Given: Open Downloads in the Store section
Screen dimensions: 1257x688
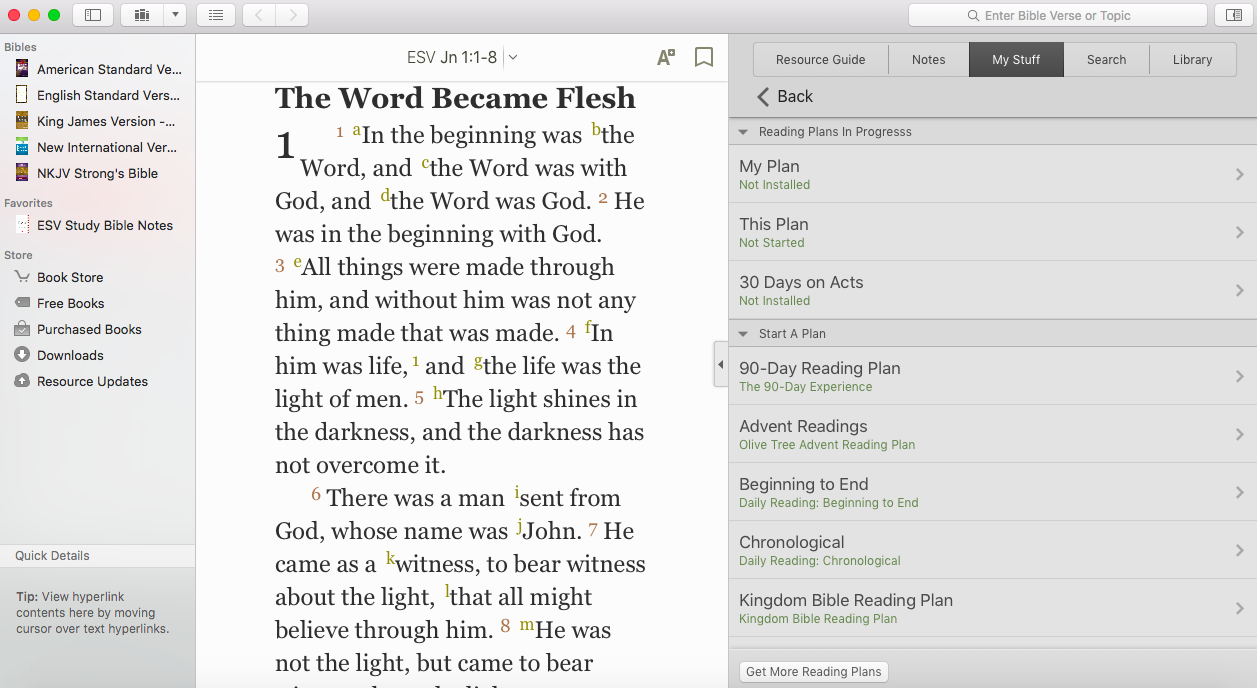Looking at the screenshot, I should tap(70, 355).
